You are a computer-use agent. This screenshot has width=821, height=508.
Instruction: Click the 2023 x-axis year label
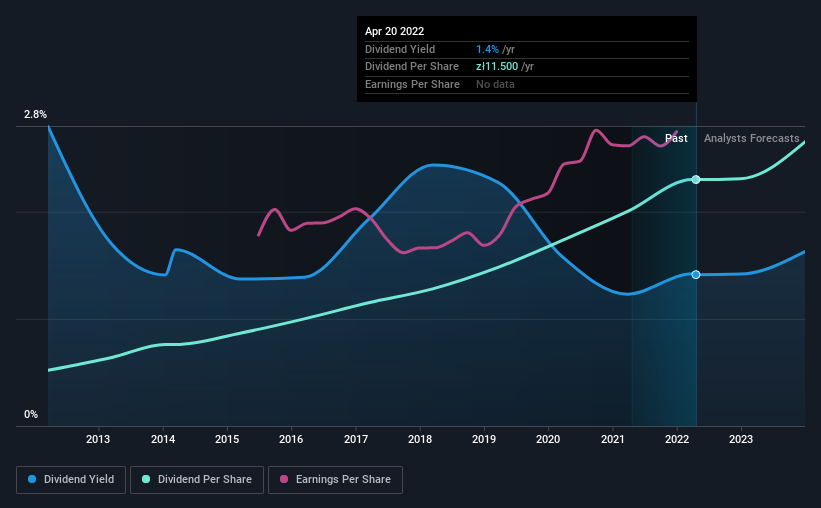click(741, 439)
